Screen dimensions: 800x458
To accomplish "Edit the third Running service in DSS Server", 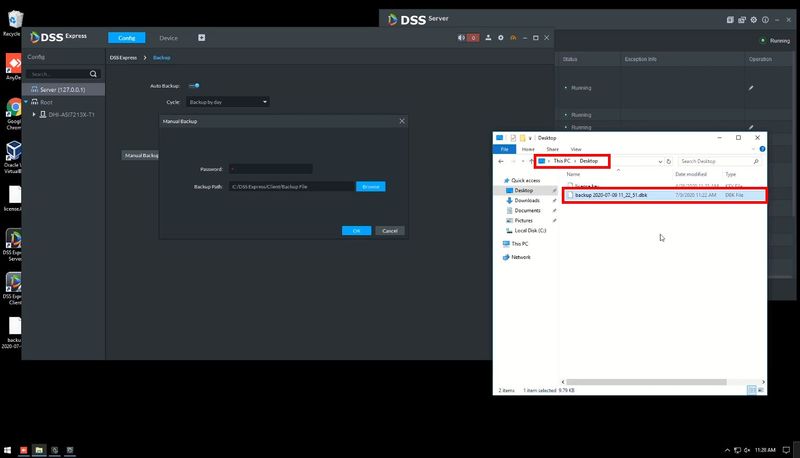I will tap(751, 127).
